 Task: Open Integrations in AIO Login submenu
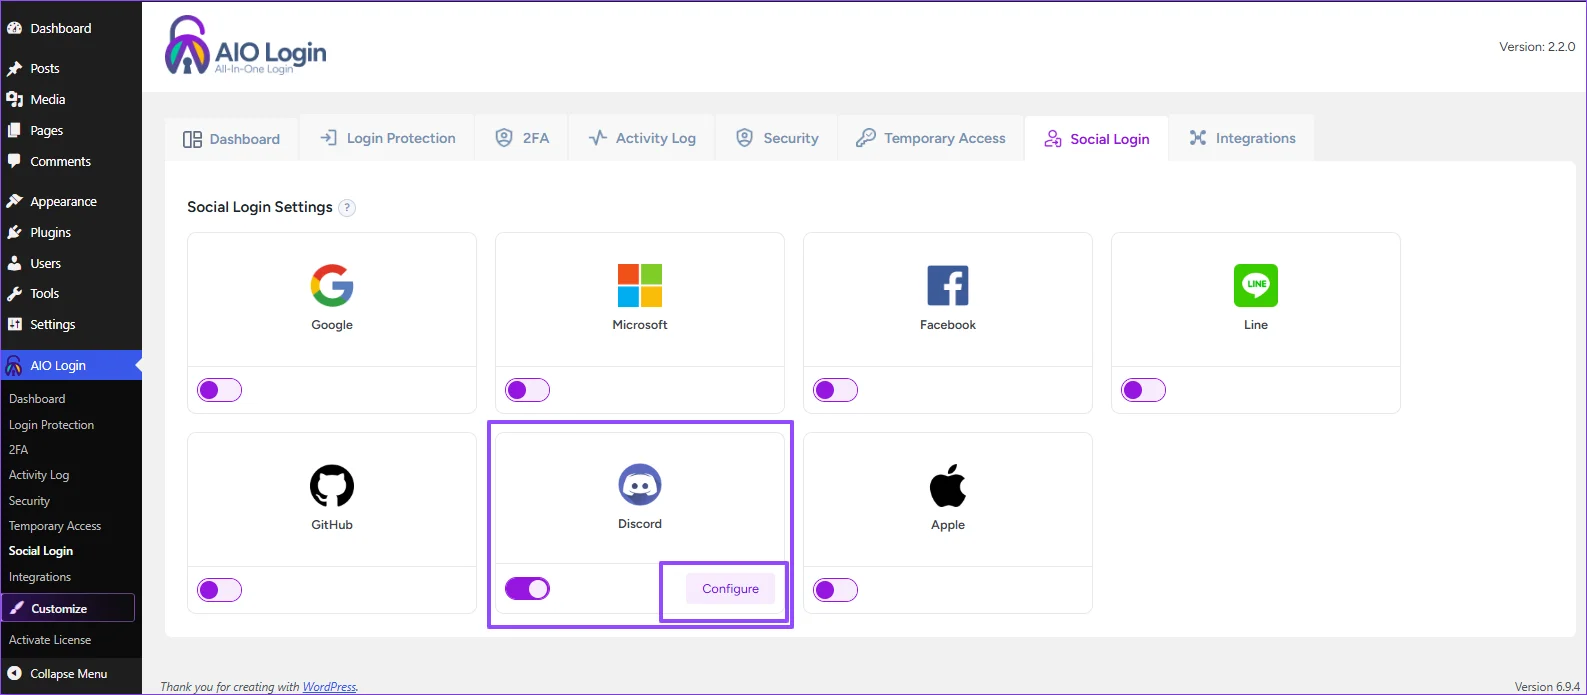coord(40,577)
